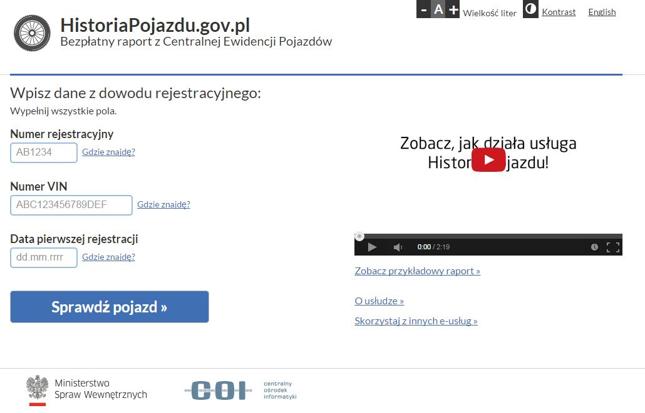Open the Kontrast link
The height and width of the screenshot is (413, 645).
[558, 12]
